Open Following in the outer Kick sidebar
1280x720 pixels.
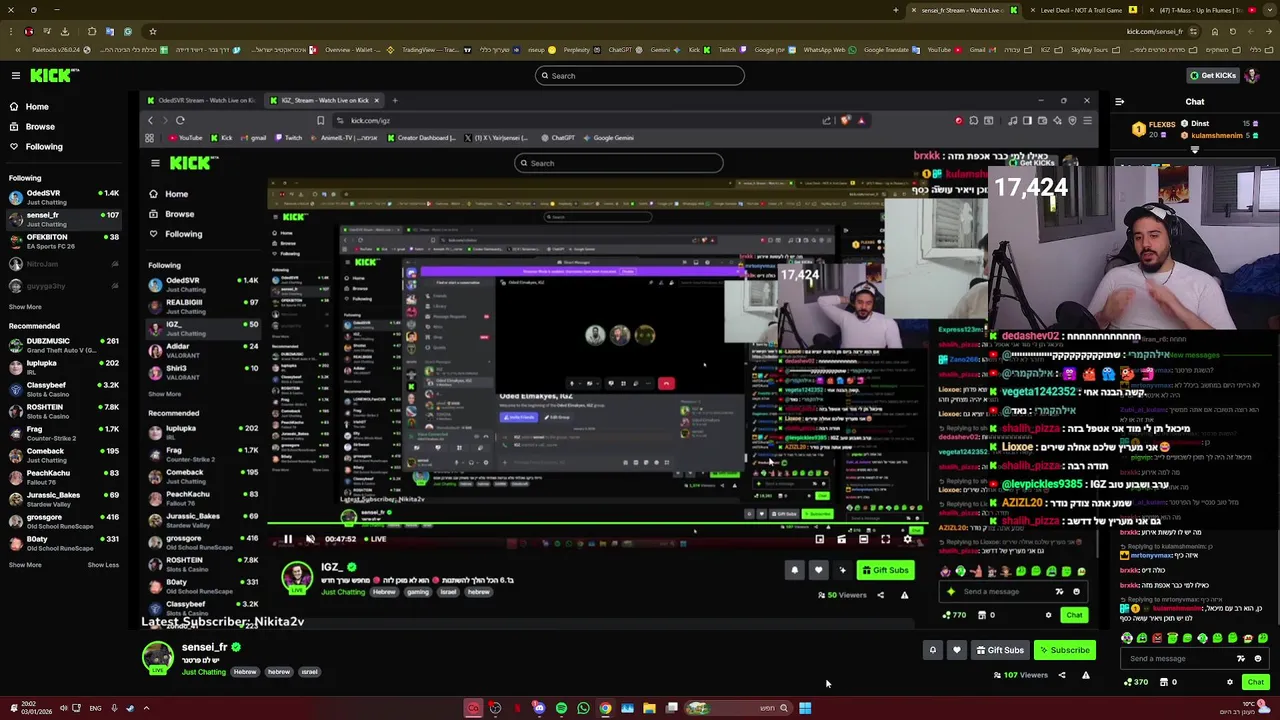coord(35,147)
